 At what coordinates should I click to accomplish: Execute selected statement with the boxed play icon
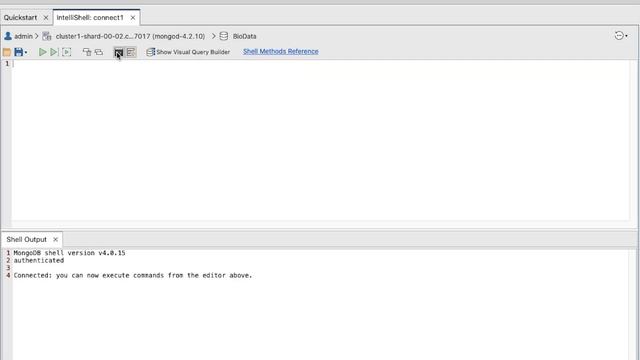pos(67,52)
